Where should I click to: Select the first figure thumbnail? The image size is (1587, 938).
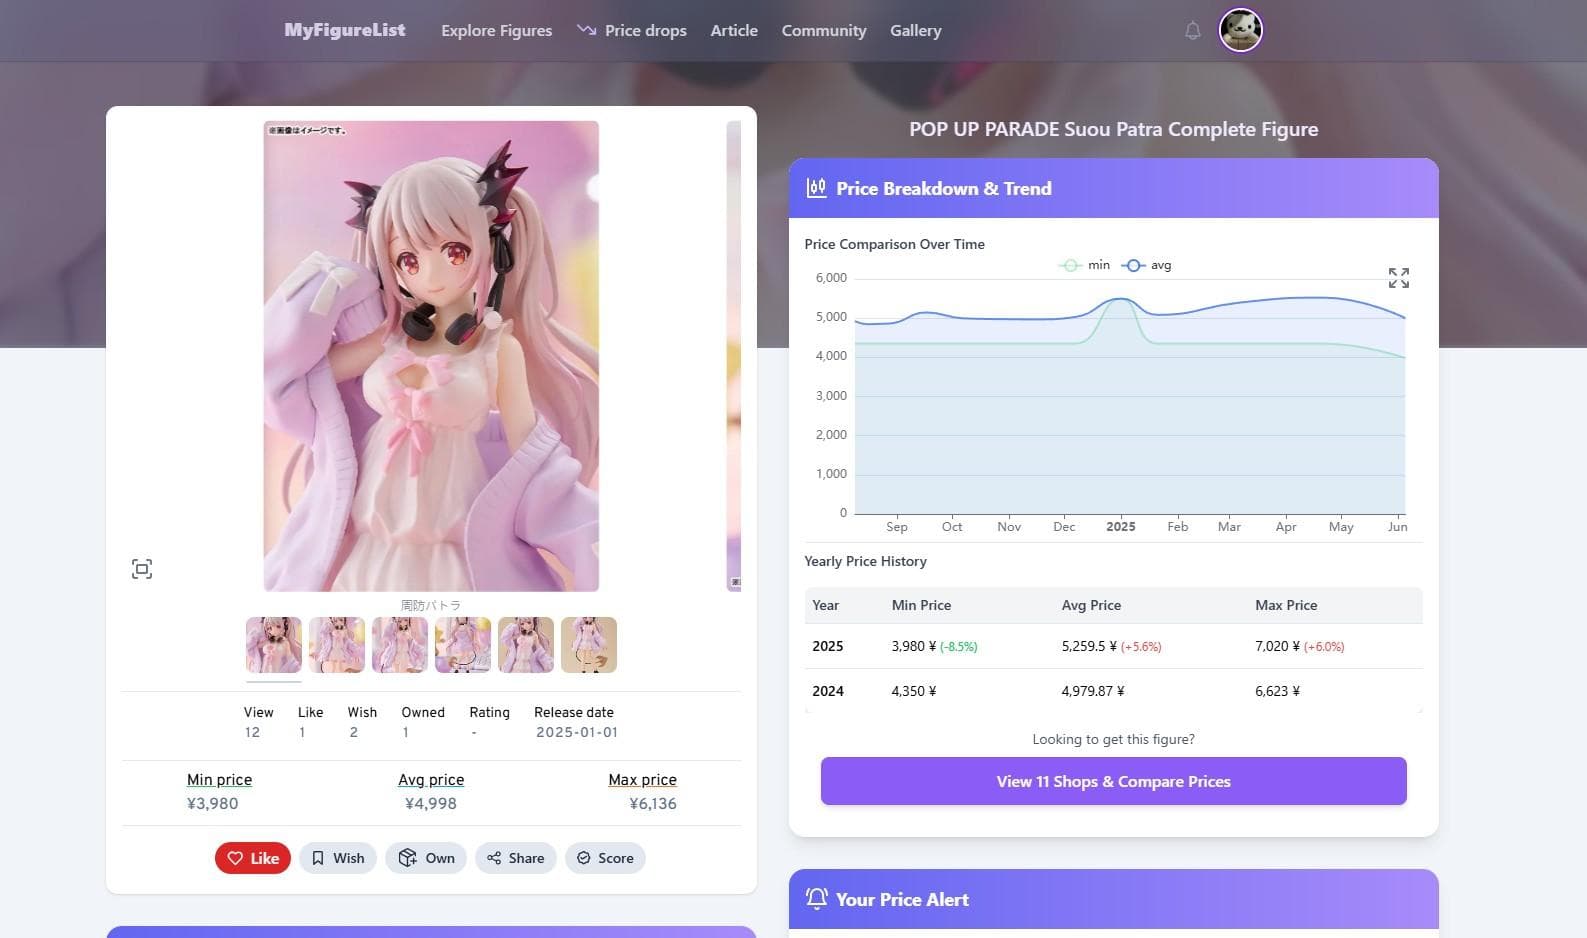point(274,645)
